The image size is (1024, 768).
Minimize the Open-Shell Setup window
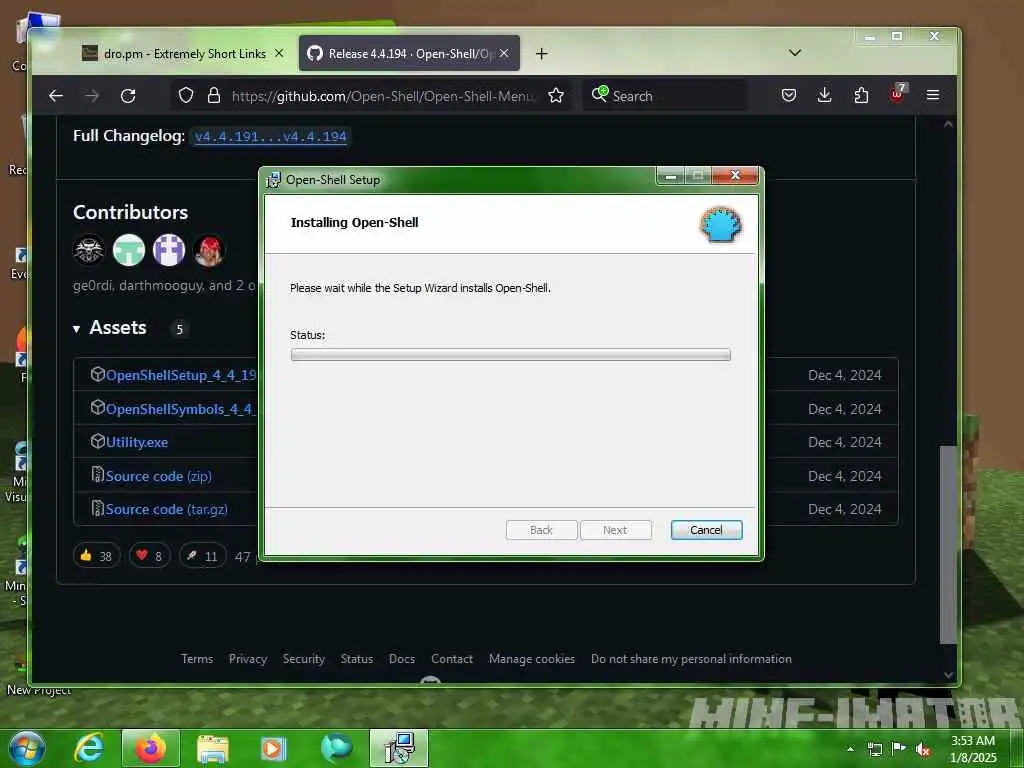(x=671, y=175)
